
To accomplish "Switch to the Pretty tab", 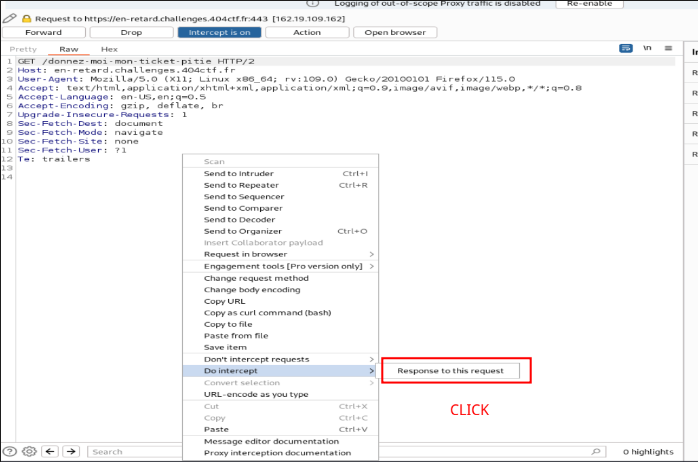I will [23, 49].
